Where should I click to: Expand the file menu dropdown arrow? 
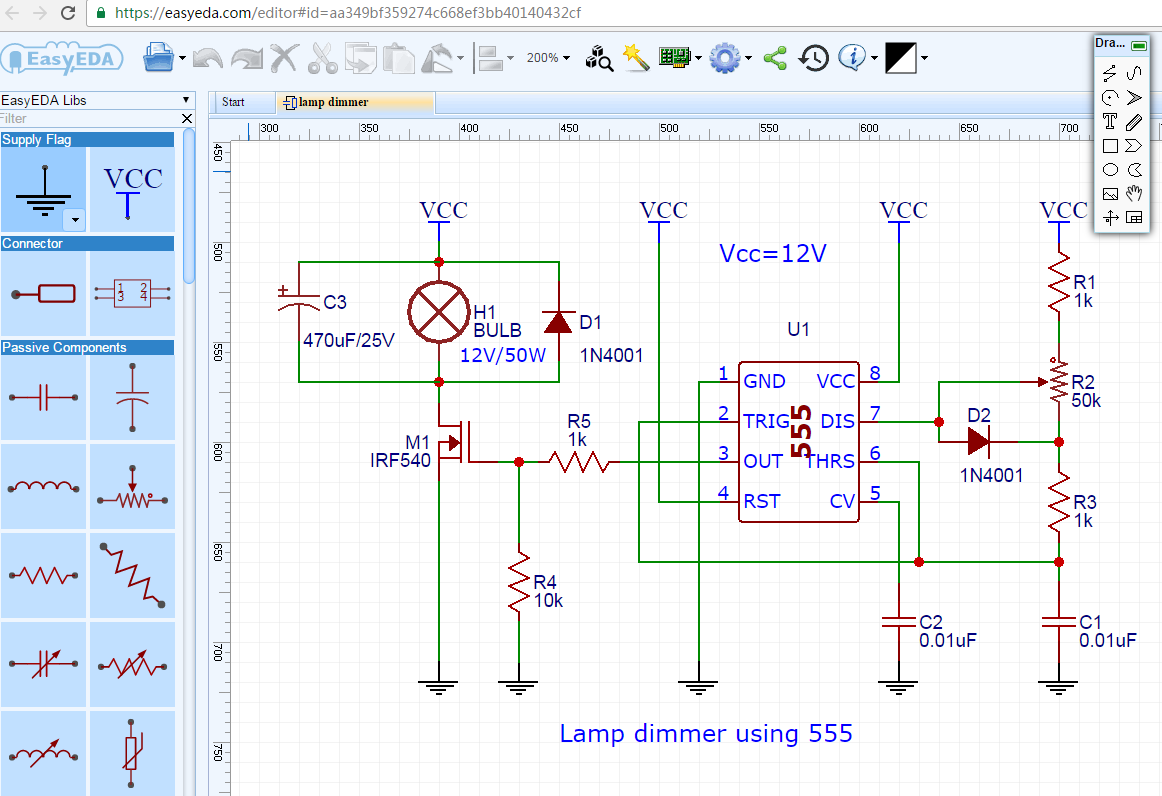tap(182, 58)
